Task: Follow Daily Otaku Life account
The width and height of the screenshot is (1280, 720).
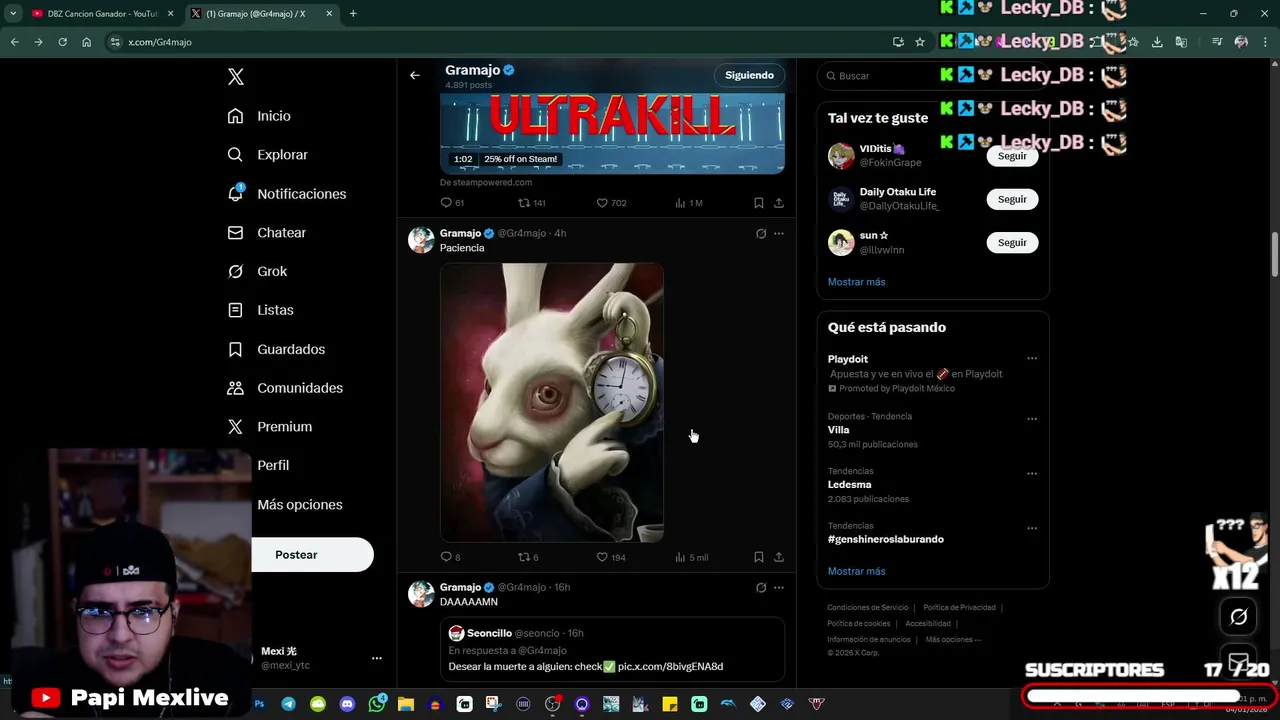Action: pos(1012,199)
